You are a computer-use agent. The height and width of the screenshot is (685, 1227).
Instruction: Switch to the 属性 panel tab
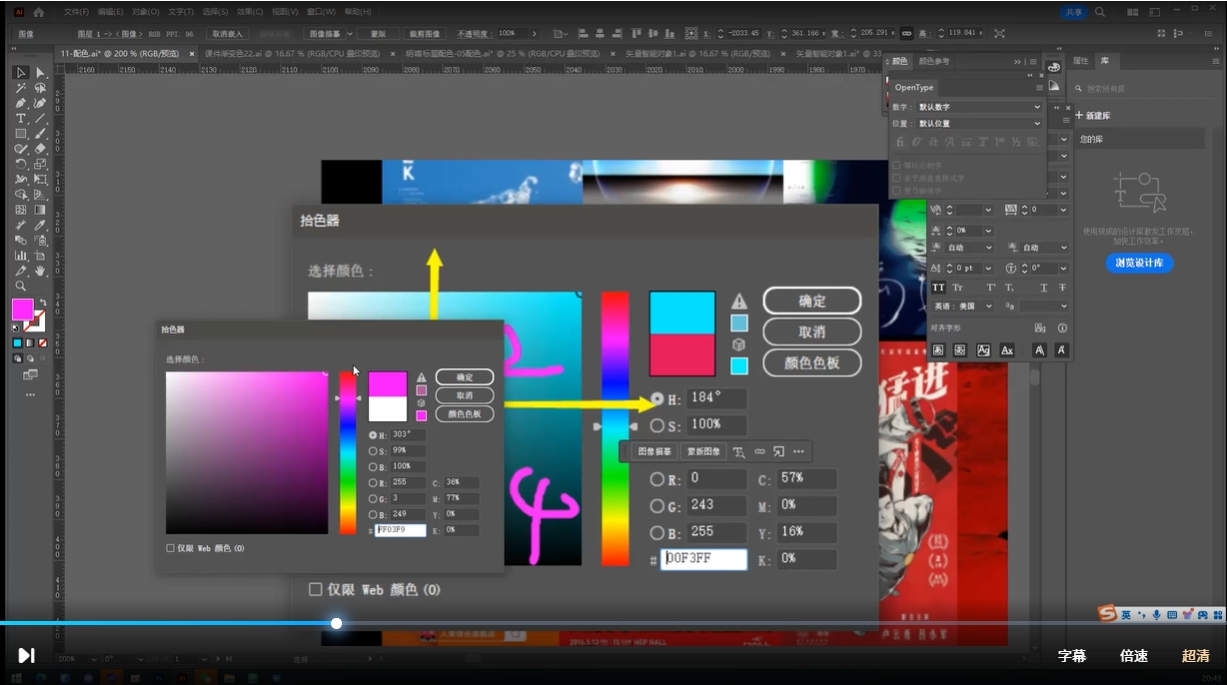(x=1080, y=61)
